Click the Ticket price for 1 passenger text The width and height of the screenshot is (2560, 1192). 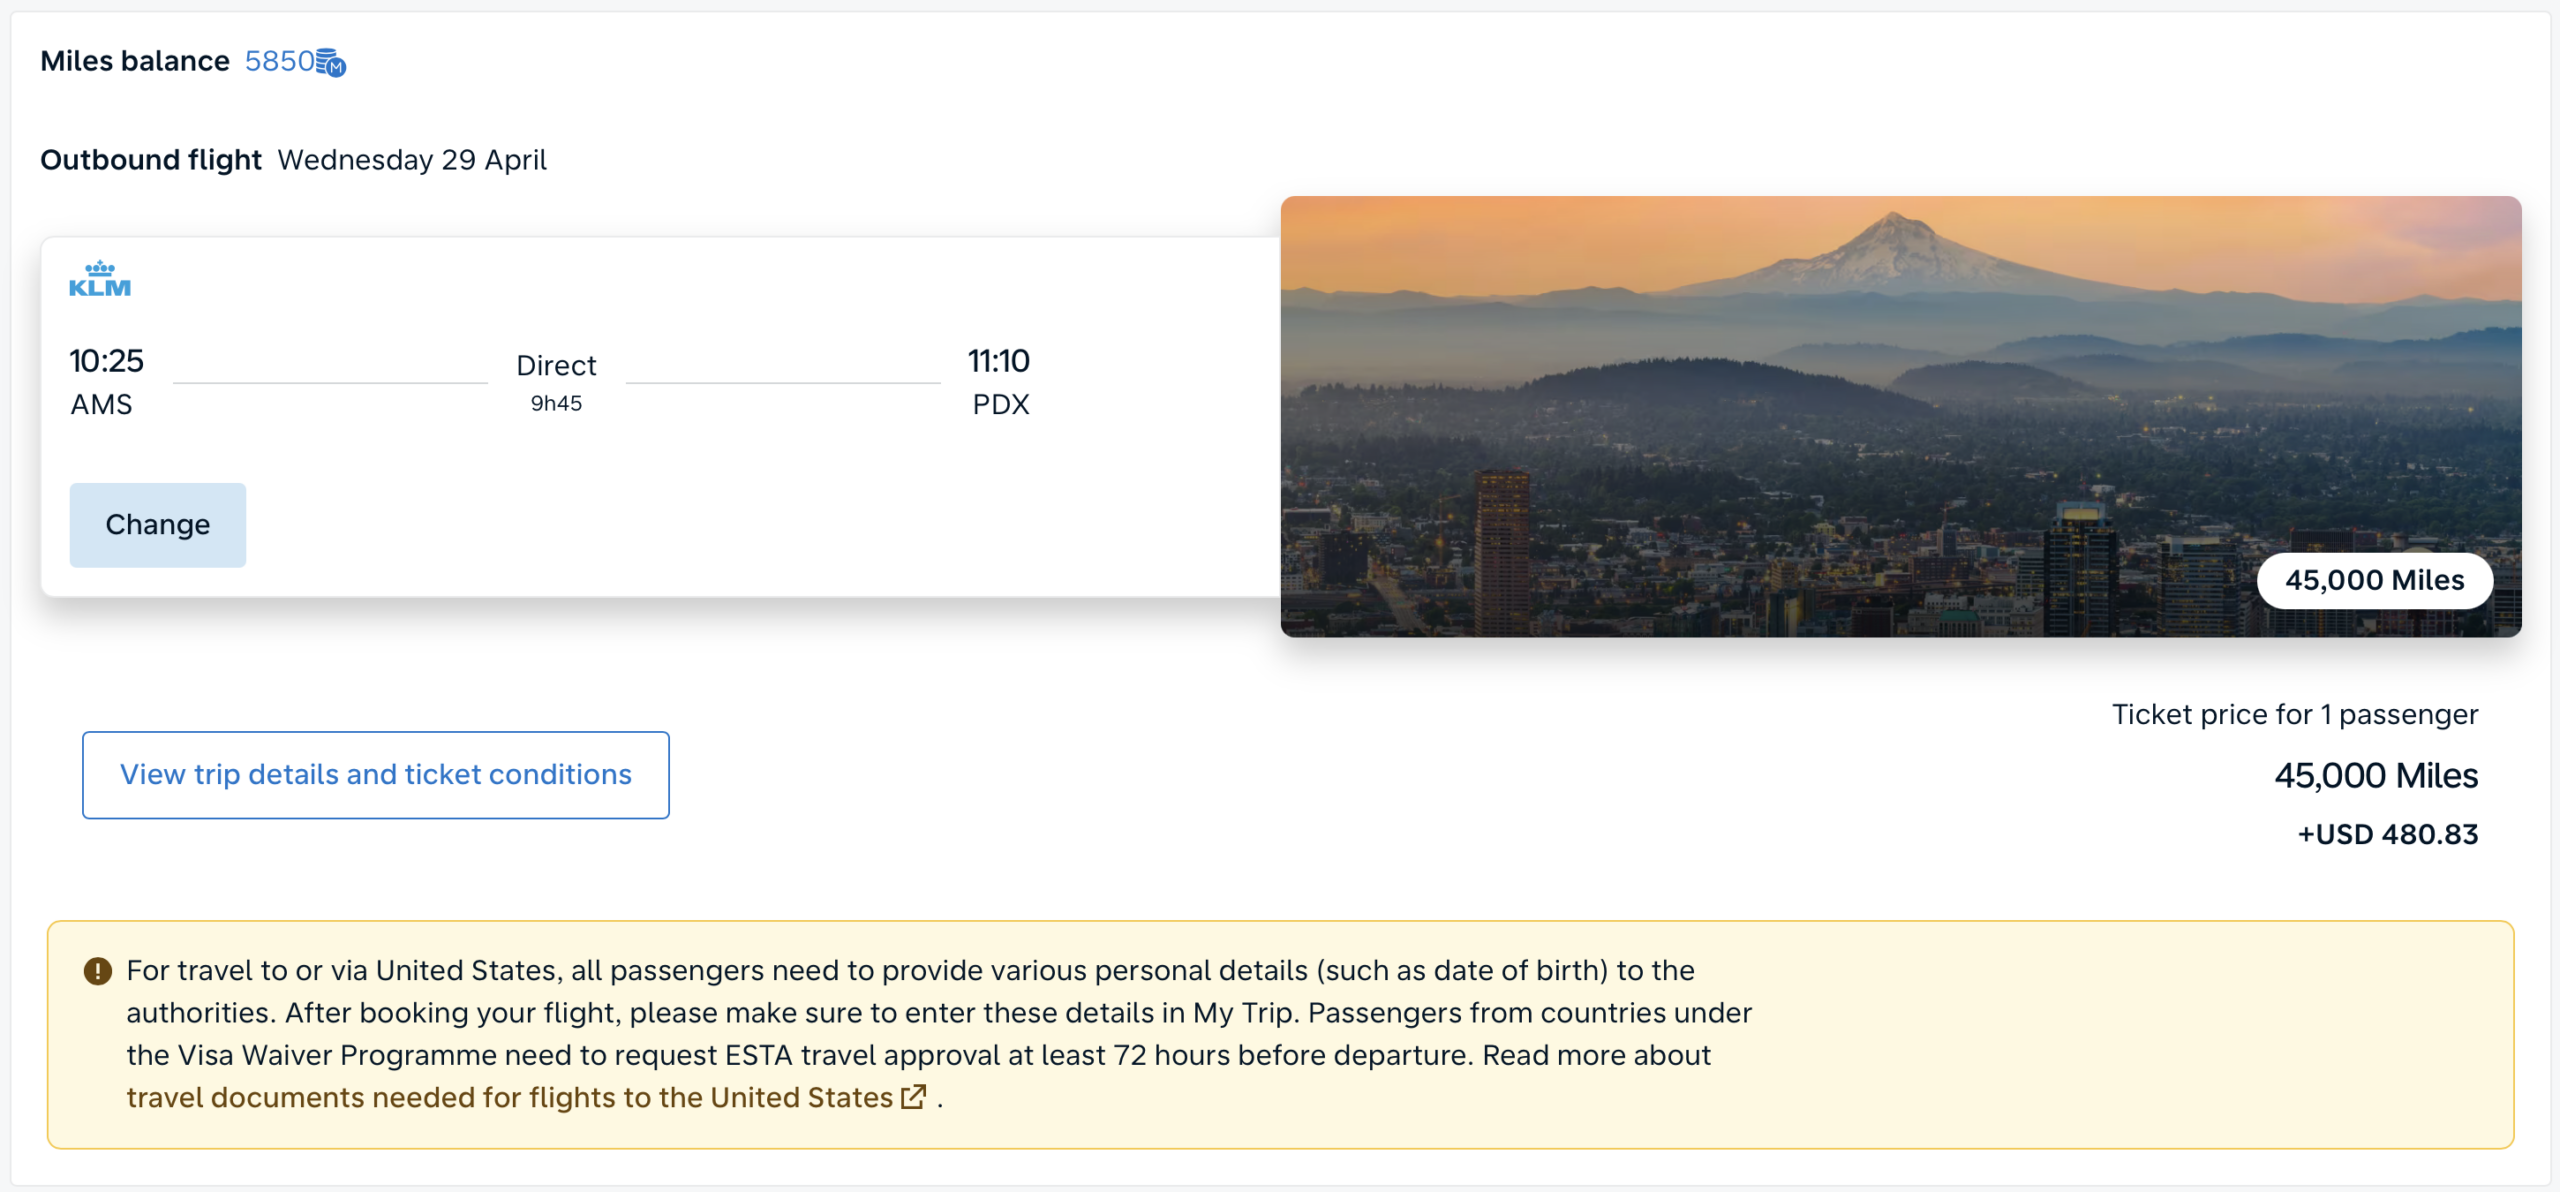pos(2294,714)
